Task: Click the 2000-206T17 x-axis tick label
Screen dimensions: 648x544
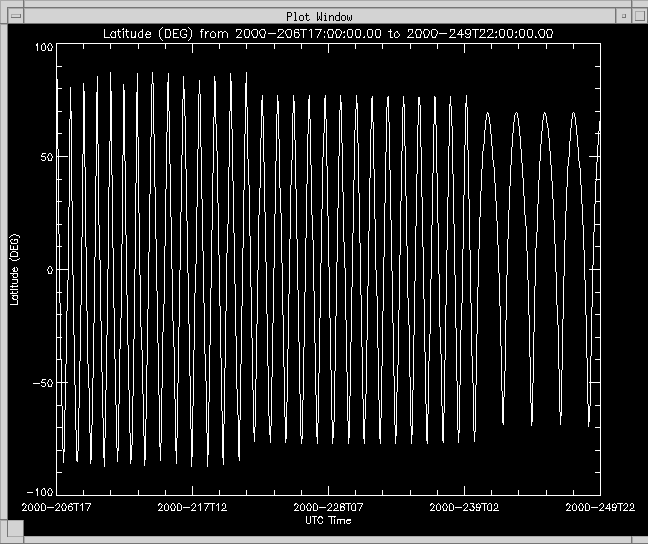Action: [x=58, y=508]
